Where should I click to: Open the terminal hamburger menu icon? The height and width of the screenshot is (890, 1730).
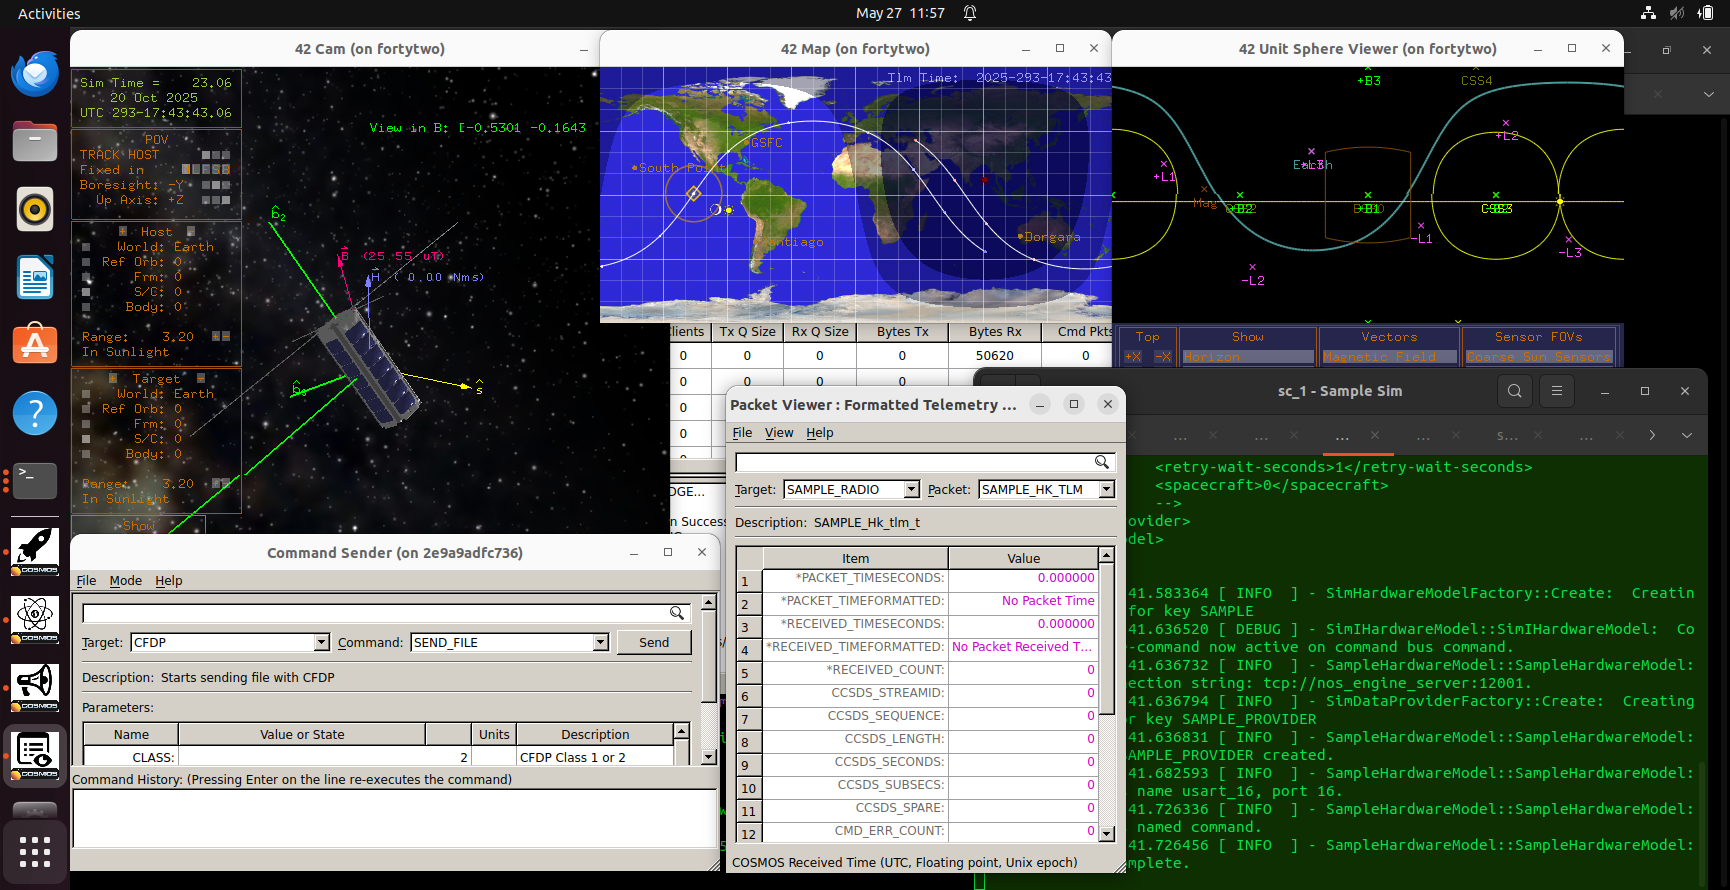1556,391
